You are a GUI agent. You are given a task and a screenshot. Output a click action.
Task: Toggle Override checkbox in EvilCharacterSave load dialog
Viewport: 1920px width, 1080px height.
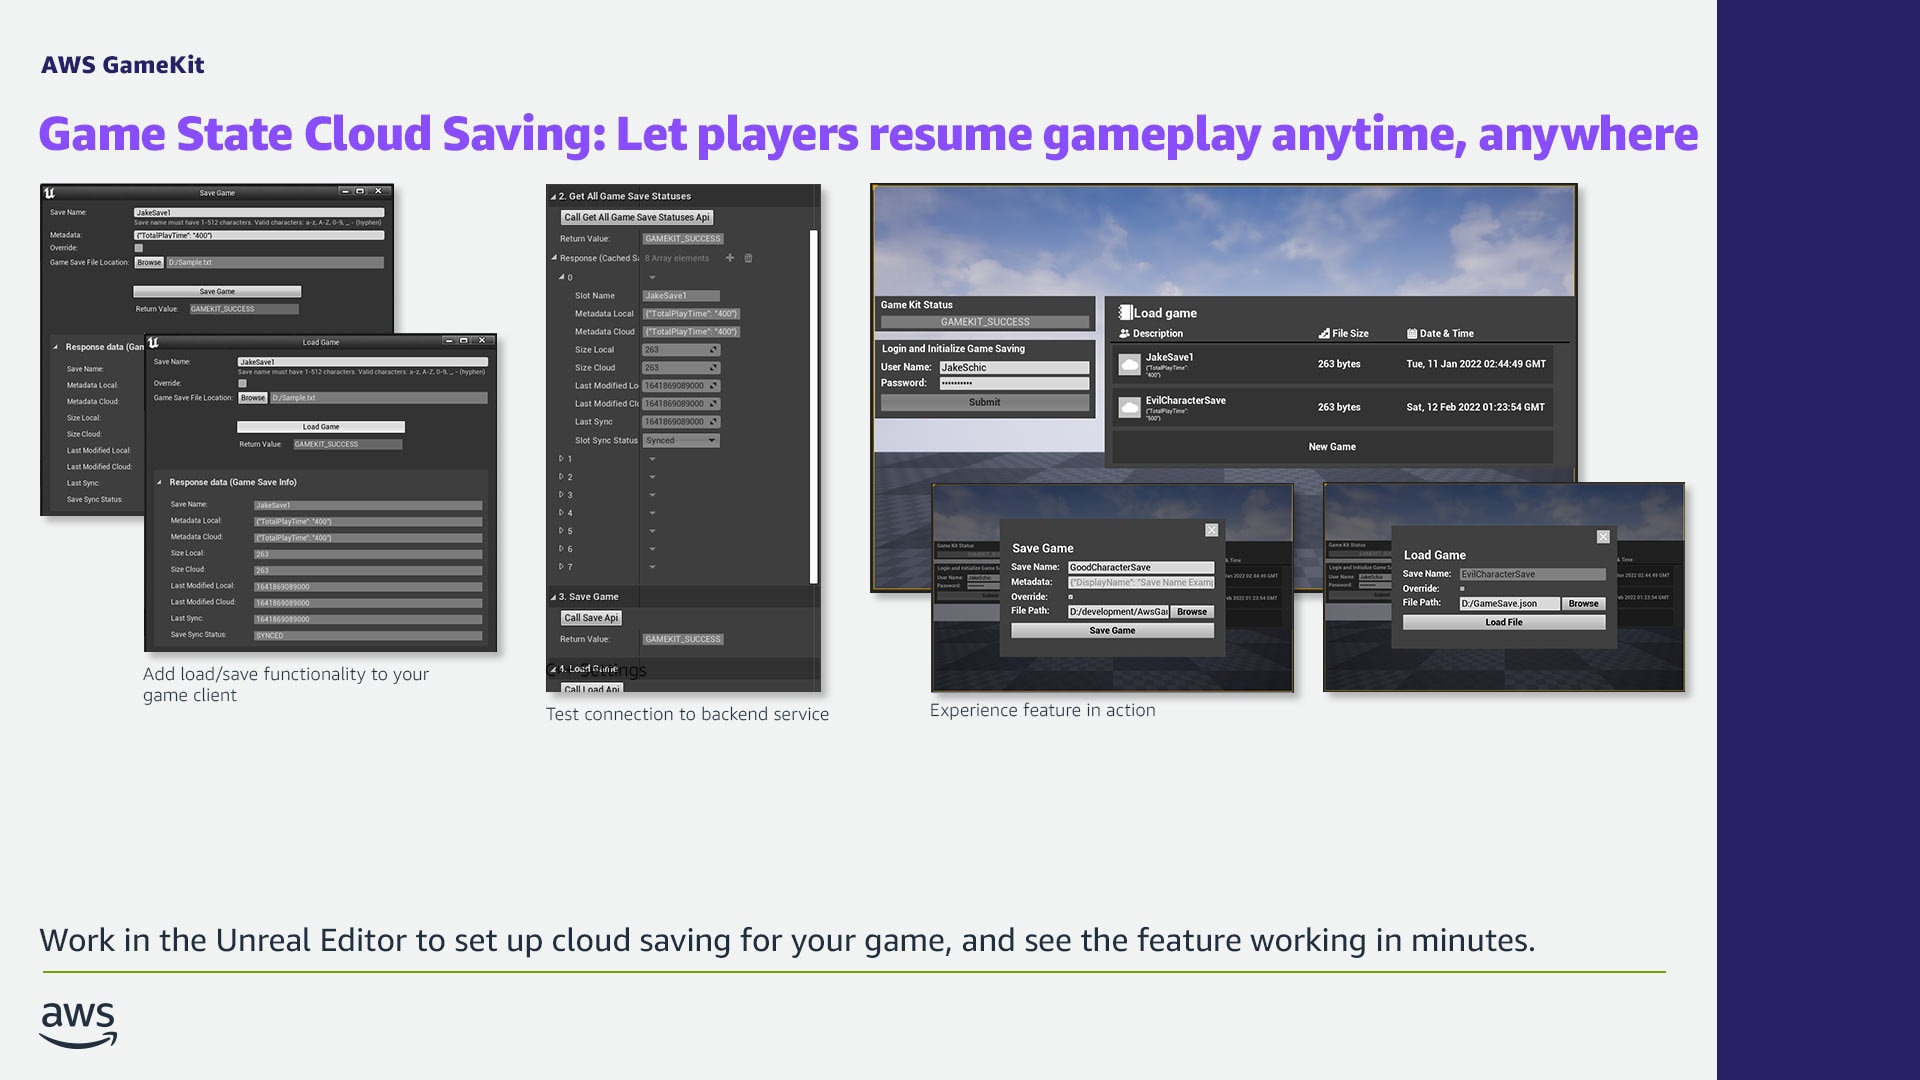[x=1462, y=589]
